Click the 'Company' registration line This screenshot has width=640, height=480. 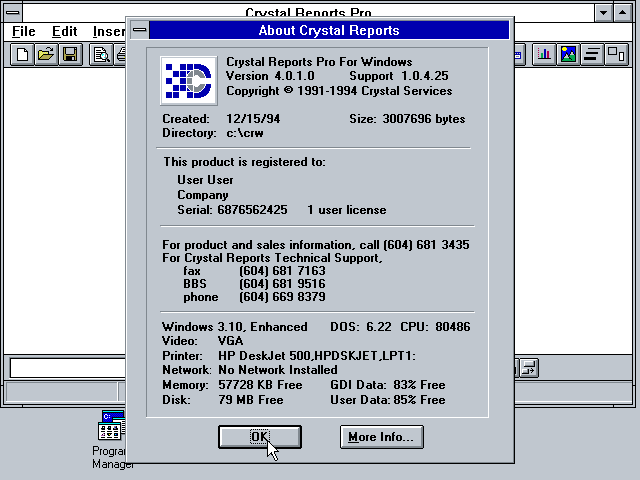202,195
